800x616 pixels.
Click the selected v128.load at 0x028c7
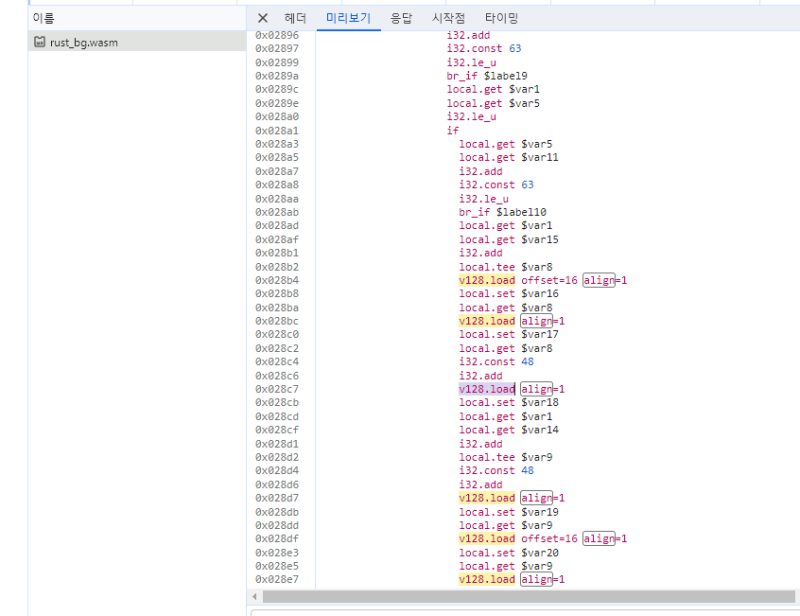tap(487, 389)
